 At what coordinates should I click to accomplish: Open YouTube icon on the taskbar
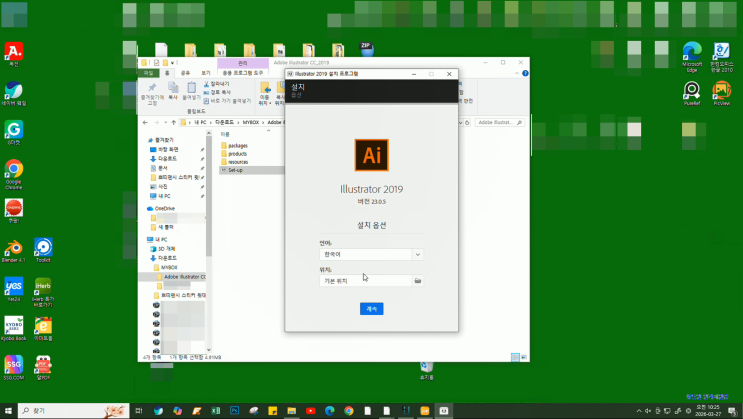[x=311, y=410]
